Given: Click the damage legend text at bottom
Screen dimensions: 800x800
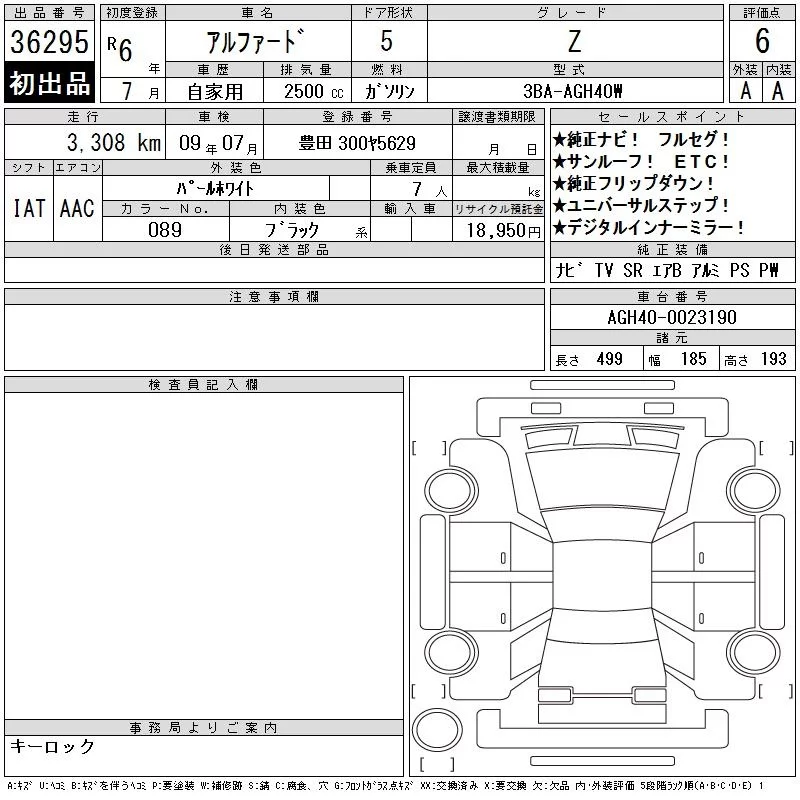Looking at the screenshot, I should pos(385,786).
